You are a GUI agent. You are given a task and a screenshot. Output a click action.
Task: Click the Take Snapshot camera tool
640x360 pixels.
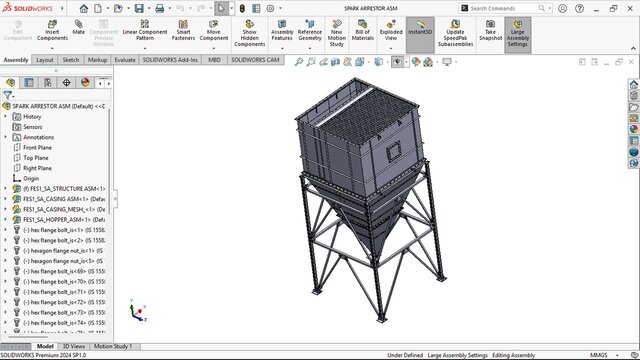click(490, 31)
